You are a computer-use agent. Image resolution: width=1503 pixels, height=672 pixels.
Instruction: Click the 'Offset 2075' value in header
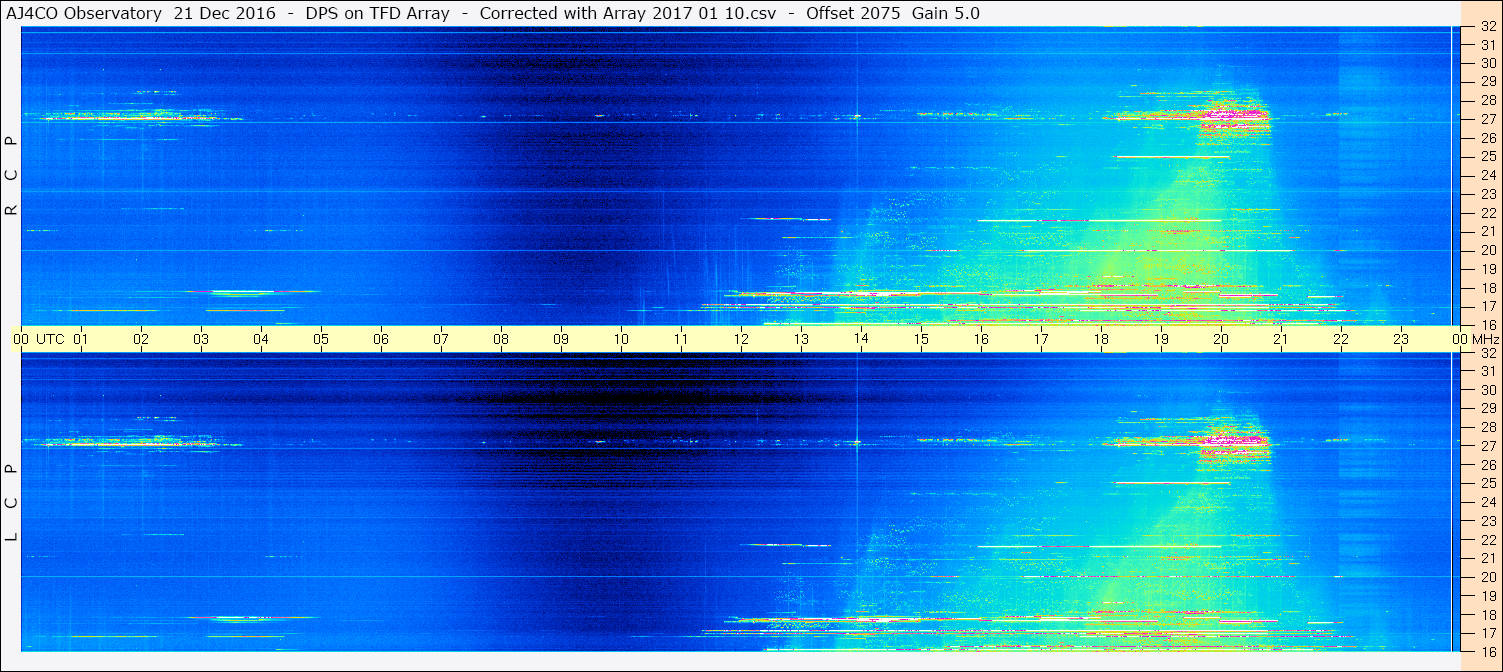[854, 13]
